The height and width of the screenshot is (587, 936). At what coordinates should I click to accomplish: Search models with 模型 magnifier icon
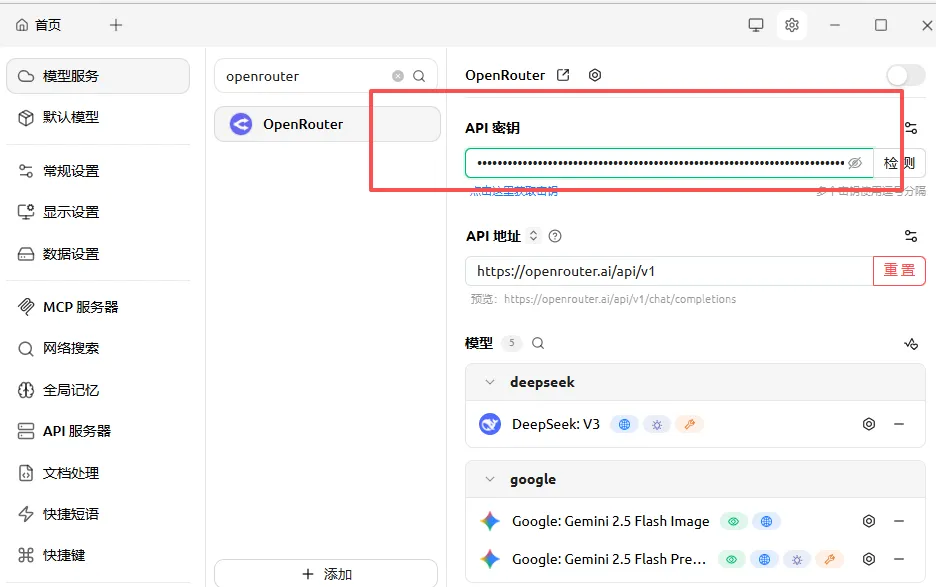[x=538, y=343]
